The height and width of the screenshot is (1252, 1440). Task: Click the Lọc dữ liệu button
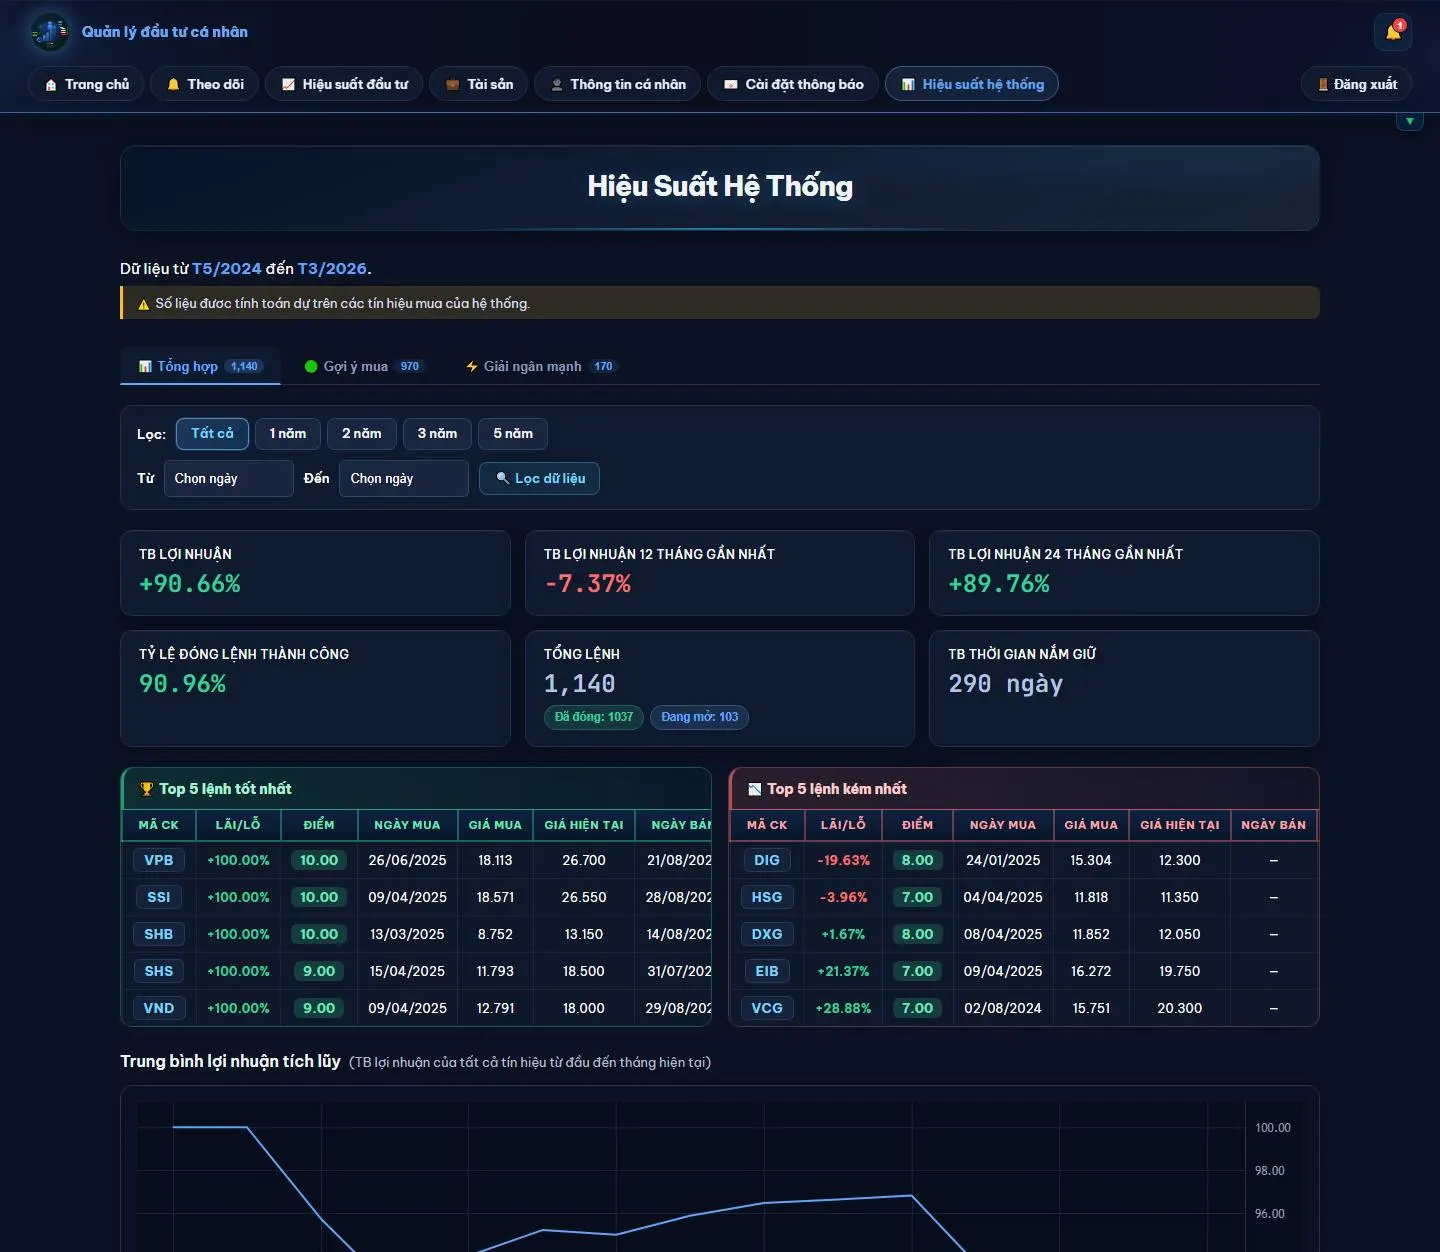(539, 478)
